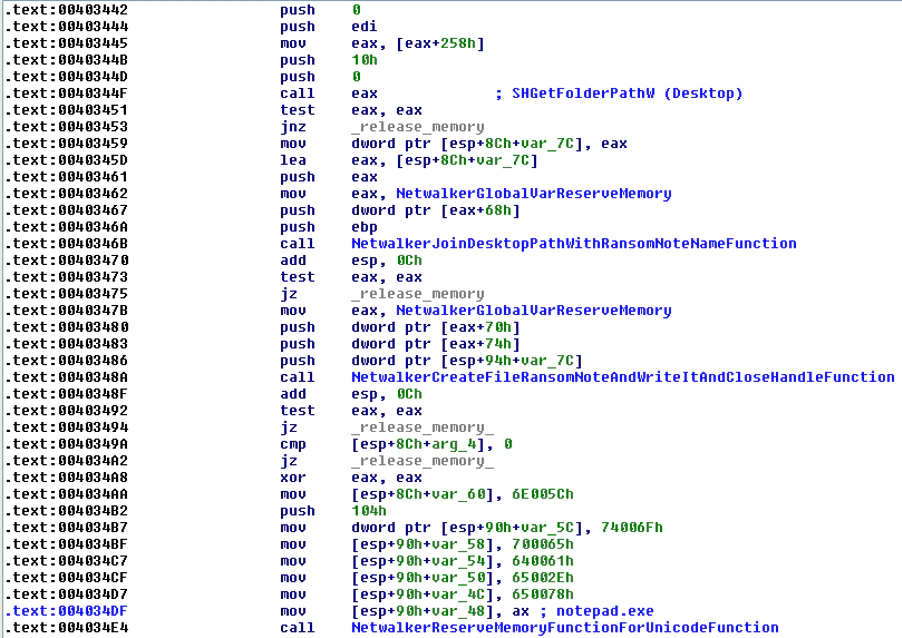Click add esp, 0Ch at 0040348F
The image size is (902, 638).
pyautogui.click(x=387, y=394)
